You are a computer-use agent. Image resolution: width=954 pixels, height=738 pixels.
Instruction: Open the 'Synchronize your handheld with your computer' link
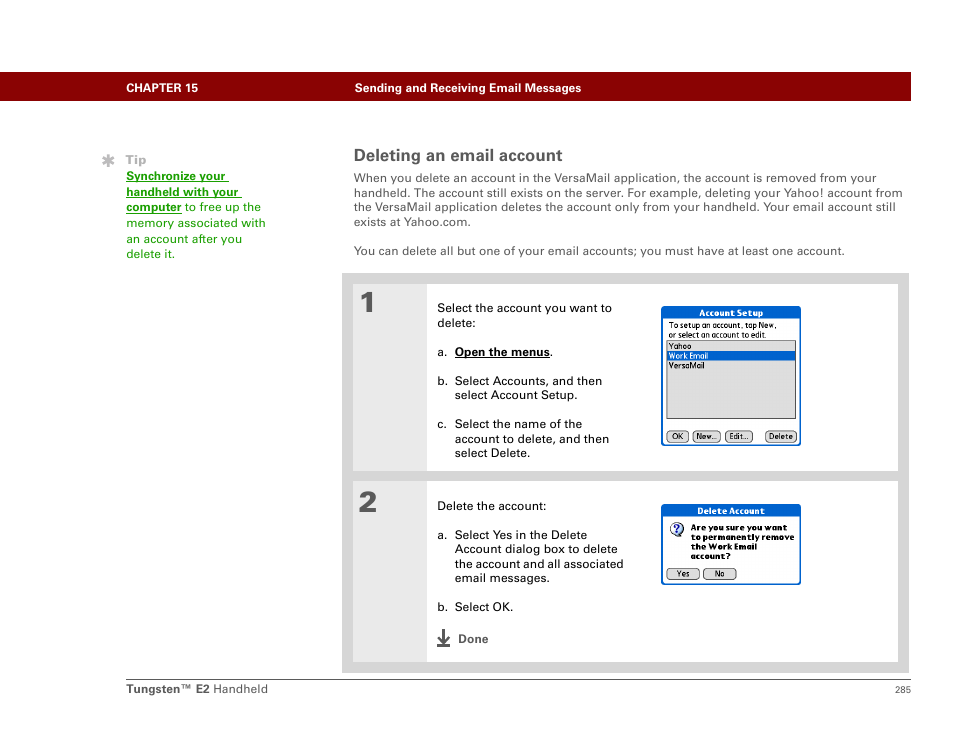click(184, 192)
